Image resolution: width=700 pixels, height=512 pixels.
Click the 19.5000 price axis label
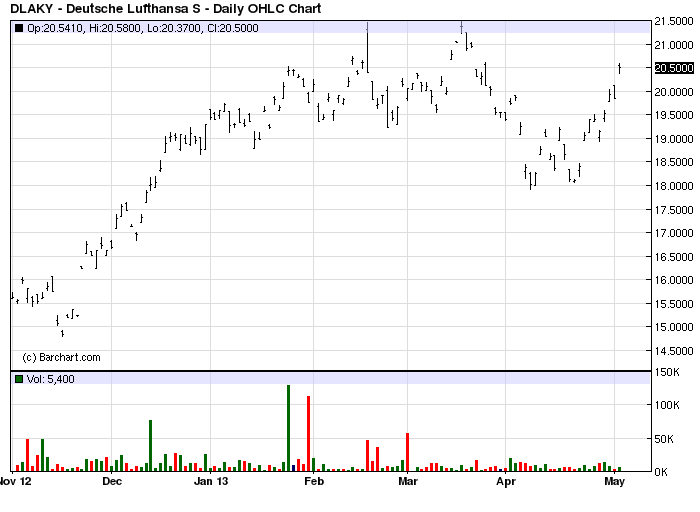coord(674,115)
